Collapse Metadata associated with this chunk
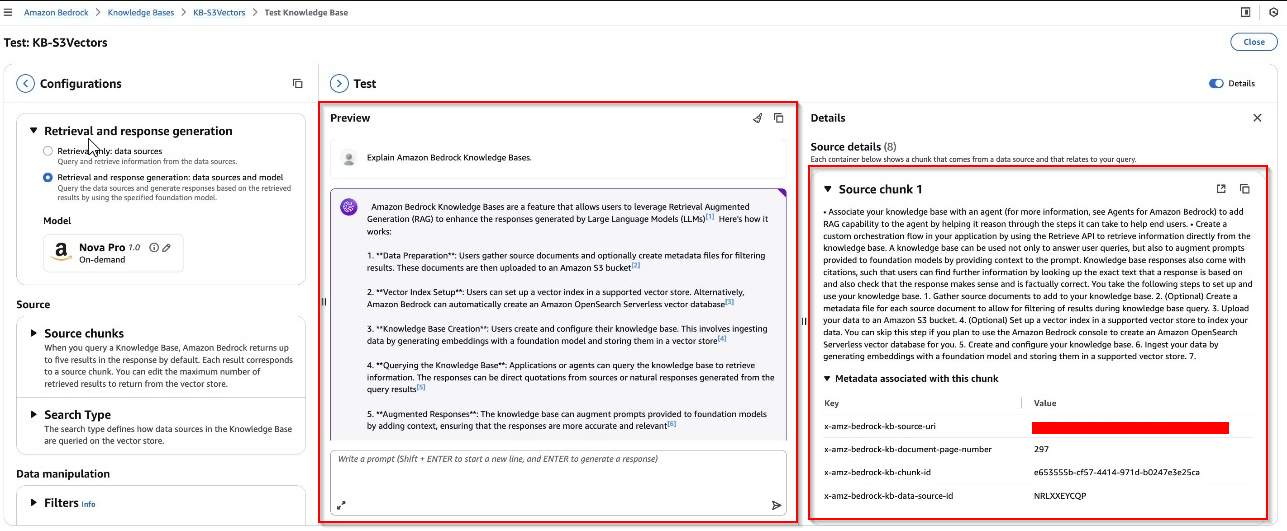 (x=828, y=379)
